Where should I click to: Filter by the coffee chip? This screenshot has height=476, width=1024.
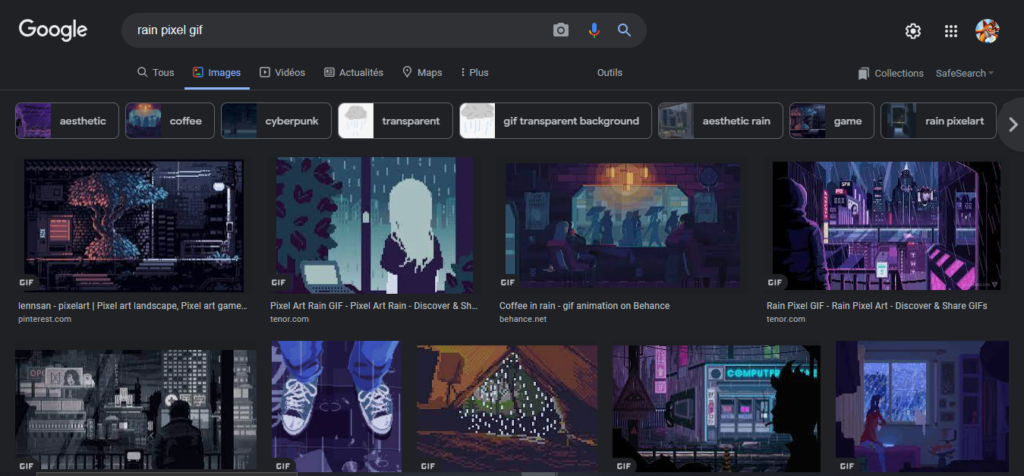(170, 121)
